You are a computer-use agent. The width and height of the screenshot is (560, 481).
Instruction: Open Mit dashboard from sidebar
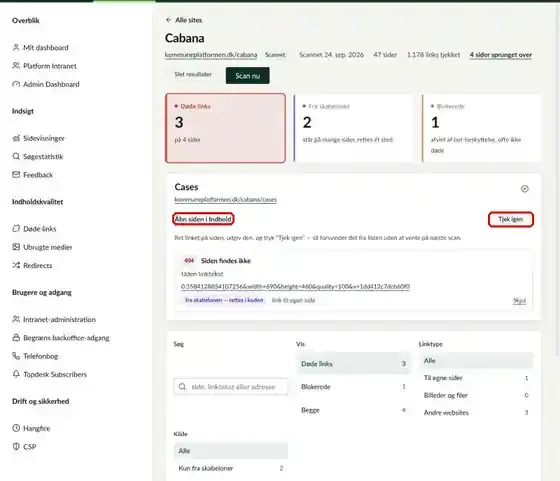click(45, 47)
